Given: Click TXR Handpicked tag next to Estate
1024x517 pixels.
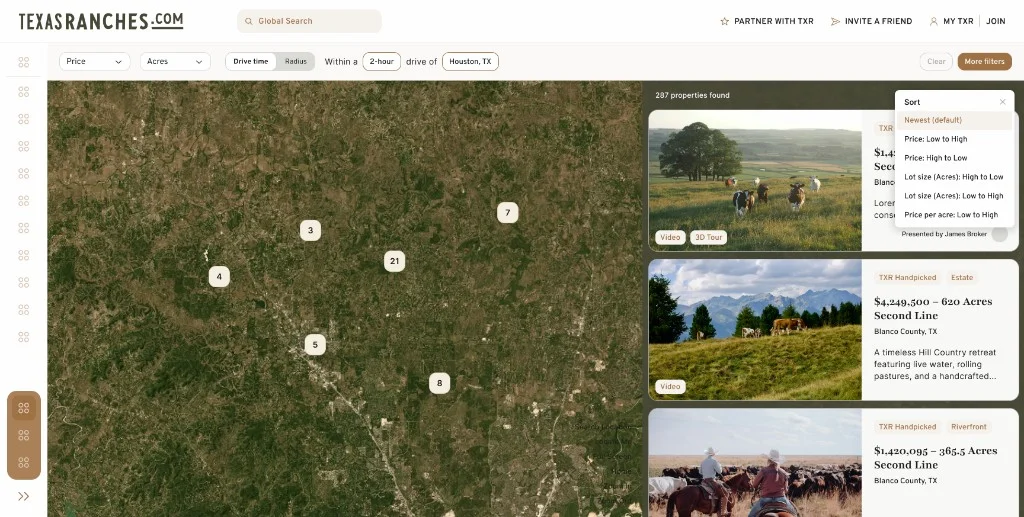Looking at the screenshot, I should (907, 277).
